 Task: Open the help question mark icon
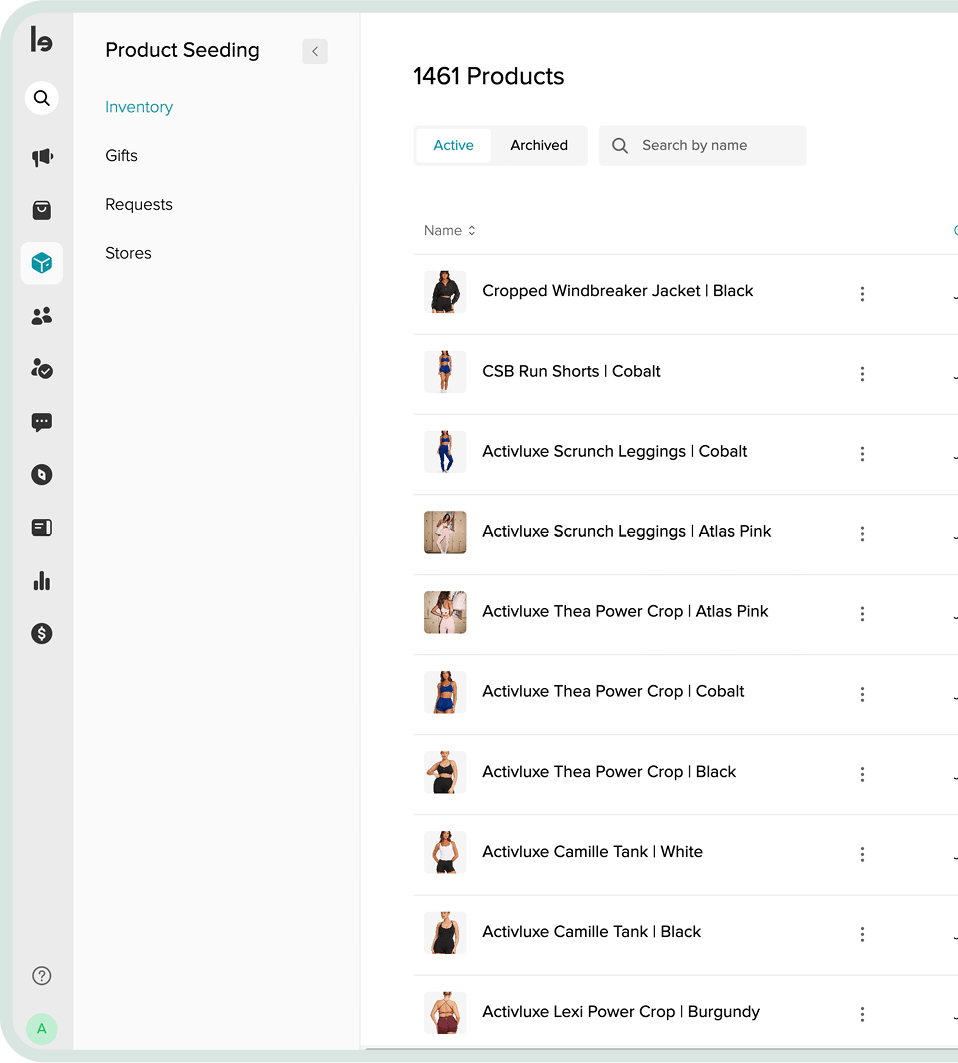[x=42, y=976]
